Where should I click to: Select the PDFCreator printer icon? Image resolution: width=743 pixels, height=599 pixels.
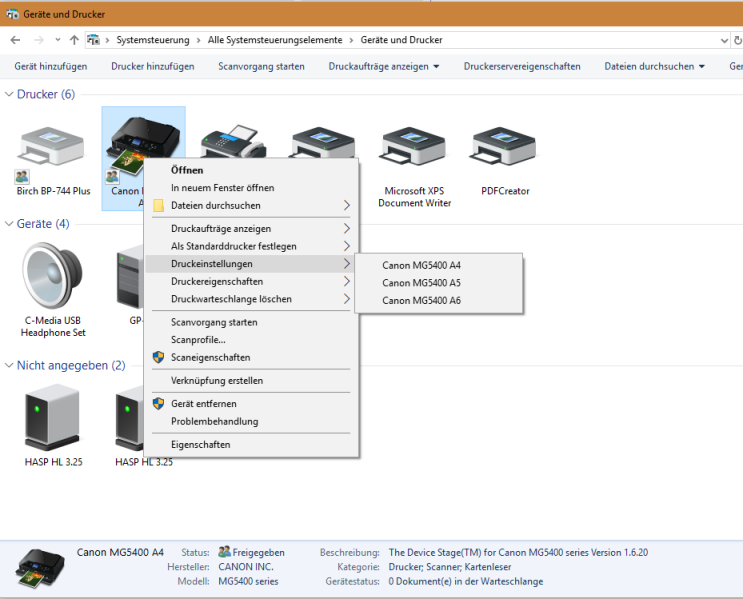pos(504,146)
